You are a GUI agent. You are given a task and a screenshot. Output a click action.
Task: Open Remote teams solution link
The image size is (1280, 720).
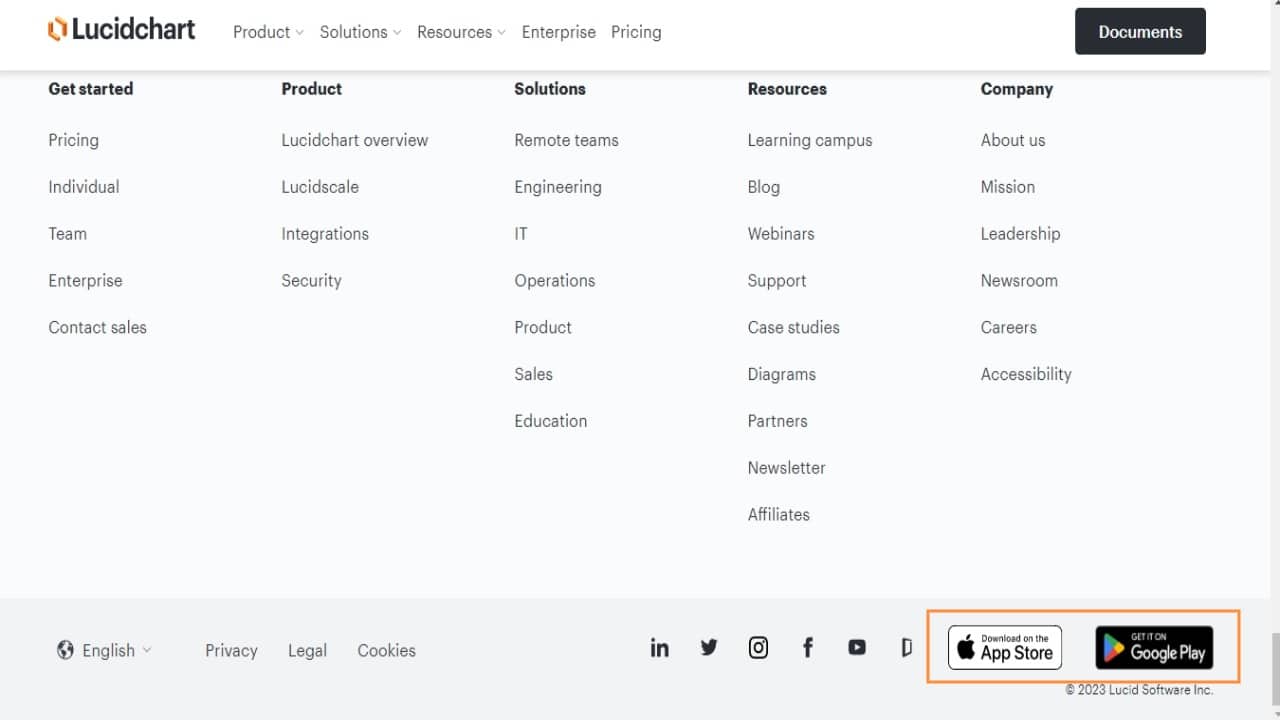coord(566,140)
